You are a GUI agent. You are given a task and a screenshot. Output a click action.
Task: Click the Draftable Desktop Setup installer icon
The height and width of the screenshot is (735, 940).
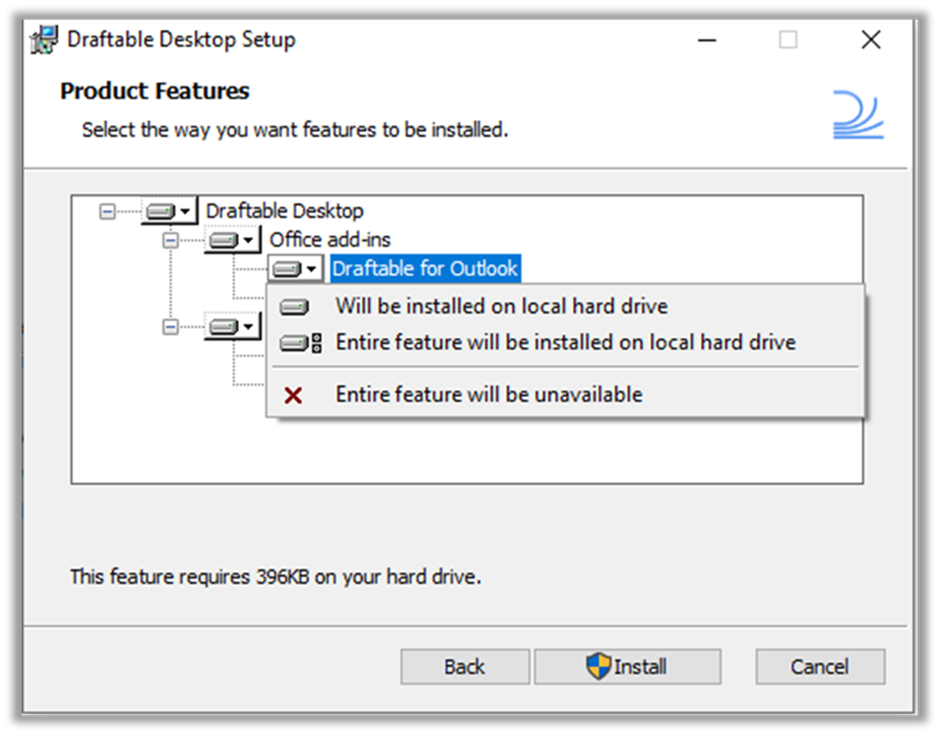click(x=44, y=40)
